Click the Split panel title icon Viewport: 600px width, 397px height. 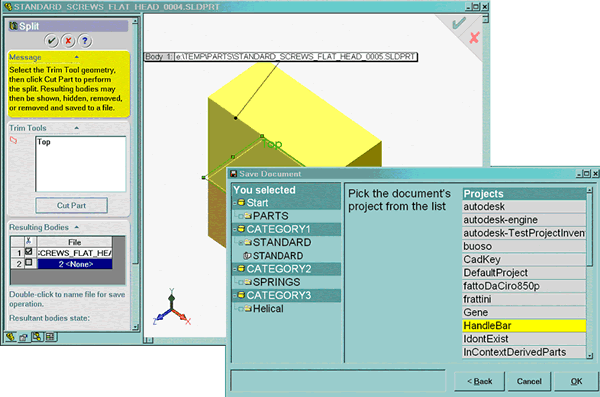click(x=13, y=26)
